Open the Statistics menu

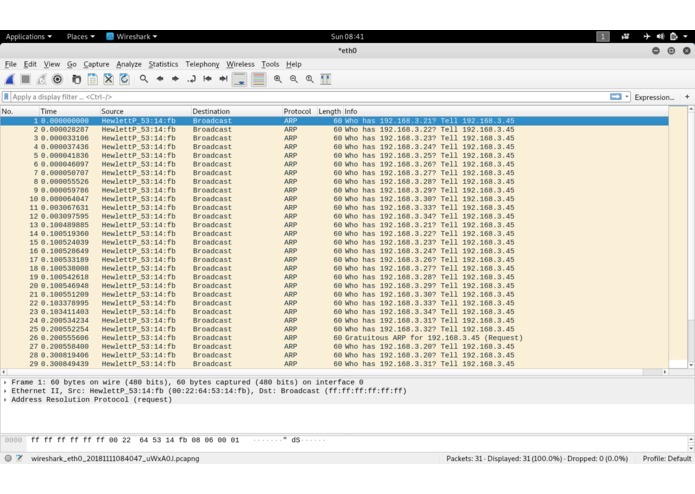163,64
